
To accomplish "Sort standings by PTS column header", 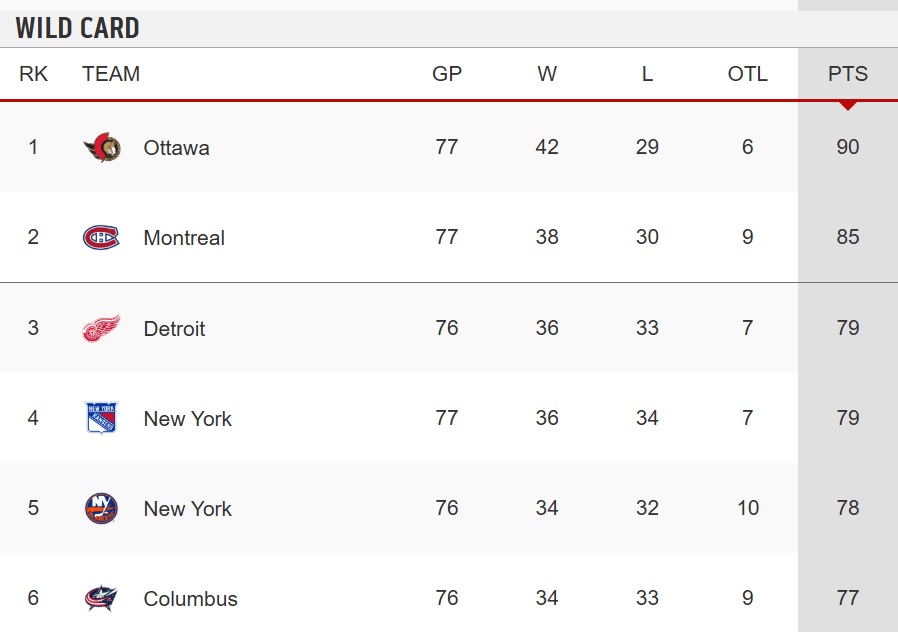I will pyautogui.click(x=848, y=74).
